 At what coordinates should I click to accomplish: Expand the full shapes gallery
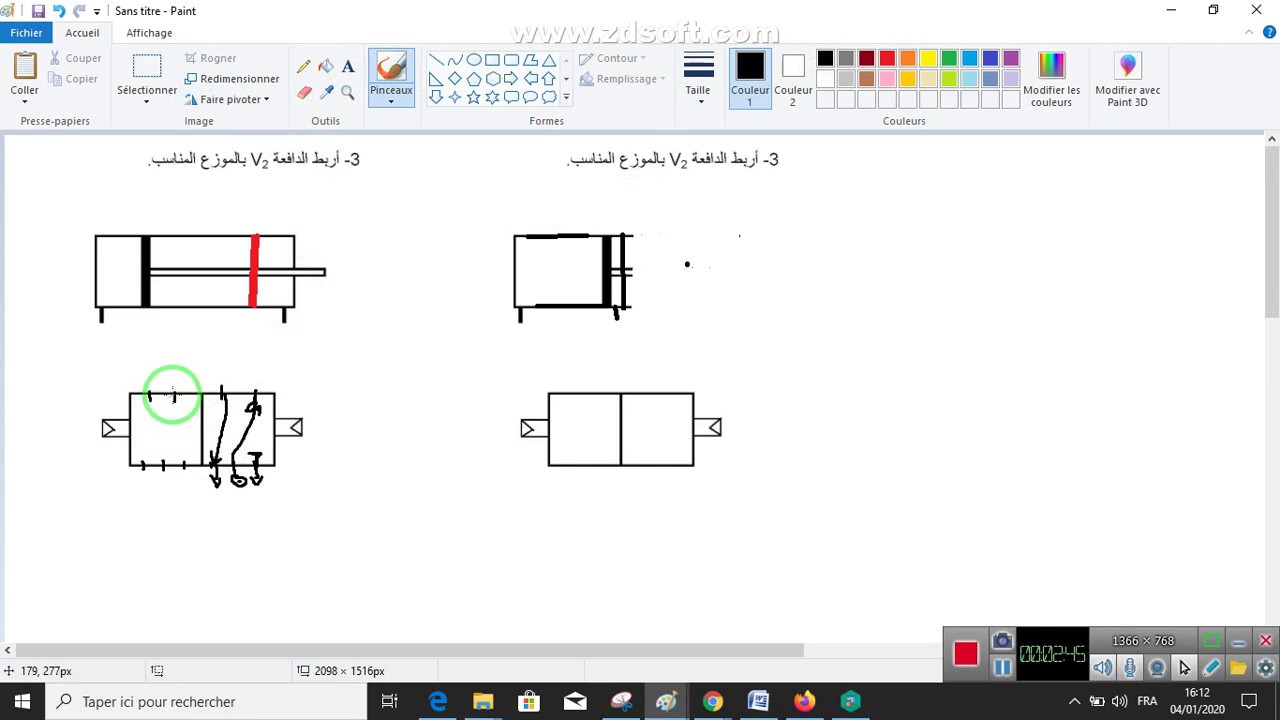coord(566,97)
